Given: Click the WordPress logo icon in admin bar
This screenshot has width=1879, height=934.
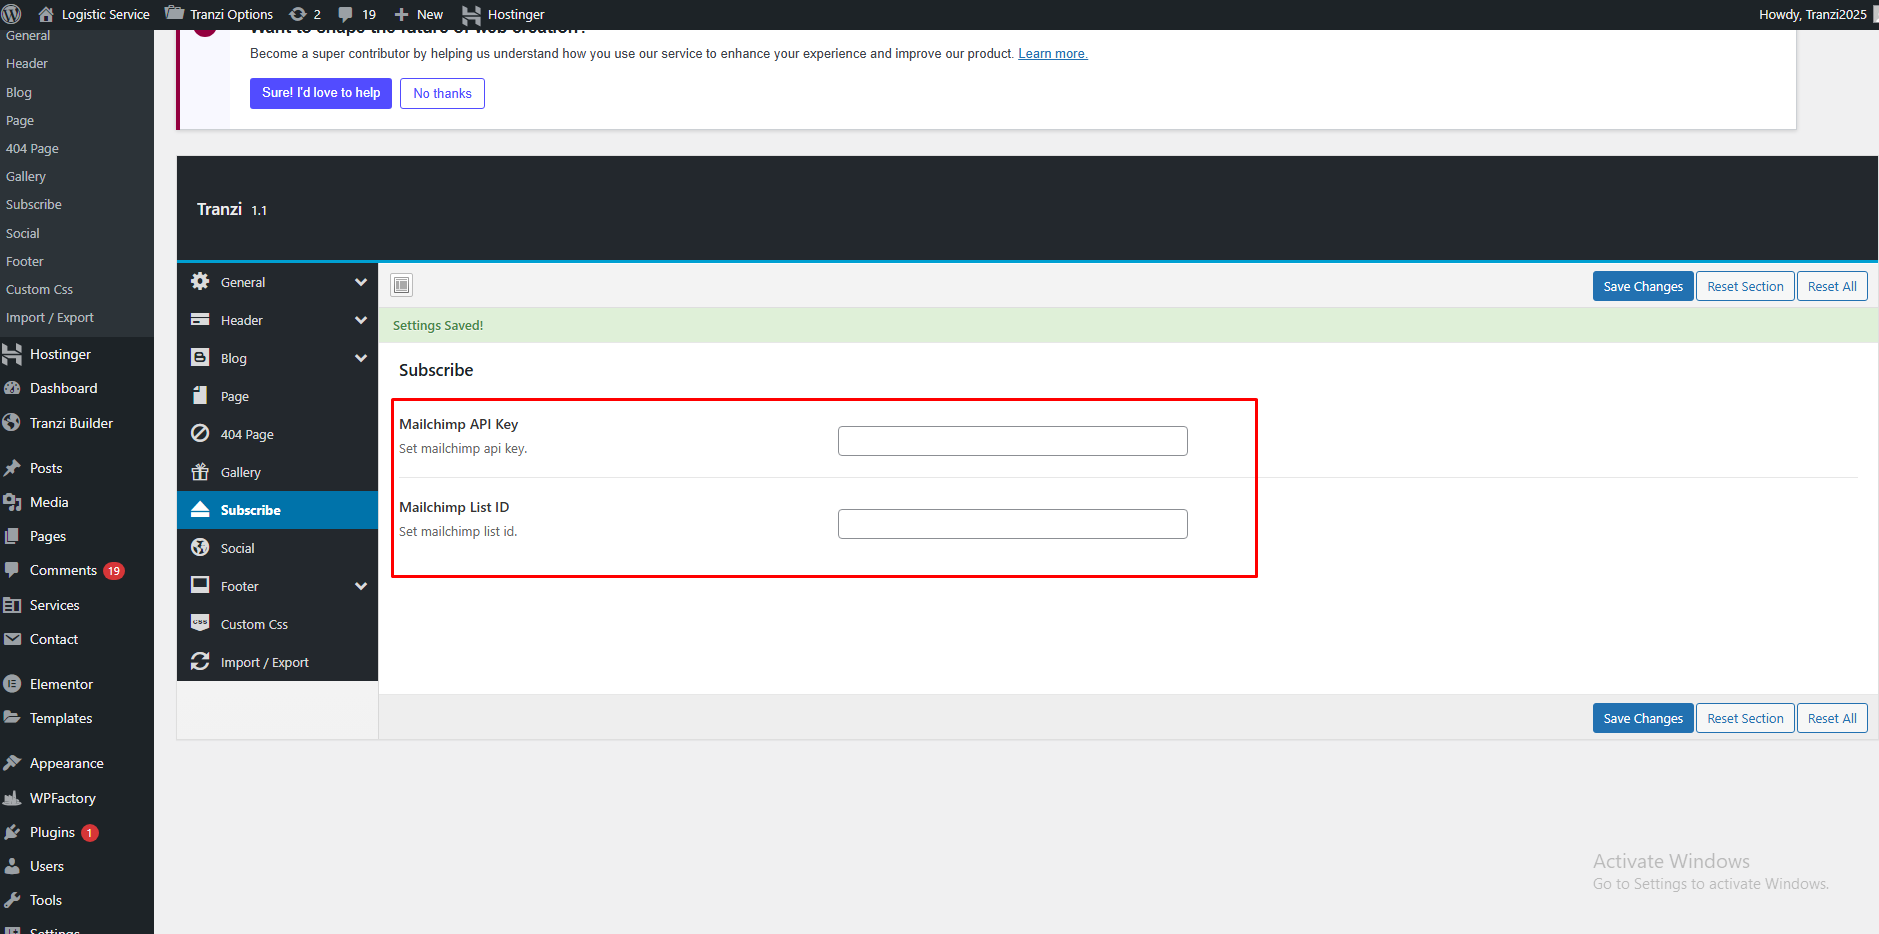Looking at the screenshot, I should 12,14.
